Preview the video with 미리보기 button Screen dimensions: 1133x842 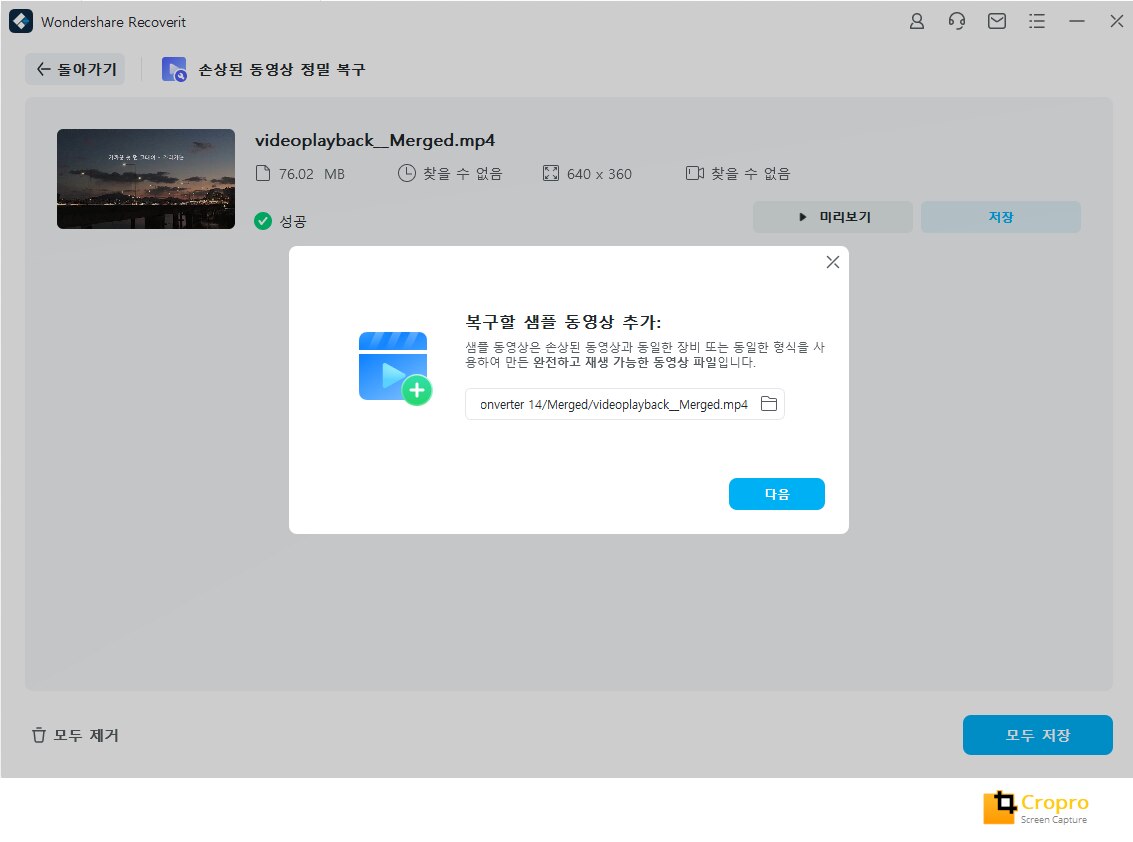pyautogui.click(x=833, y=217)
